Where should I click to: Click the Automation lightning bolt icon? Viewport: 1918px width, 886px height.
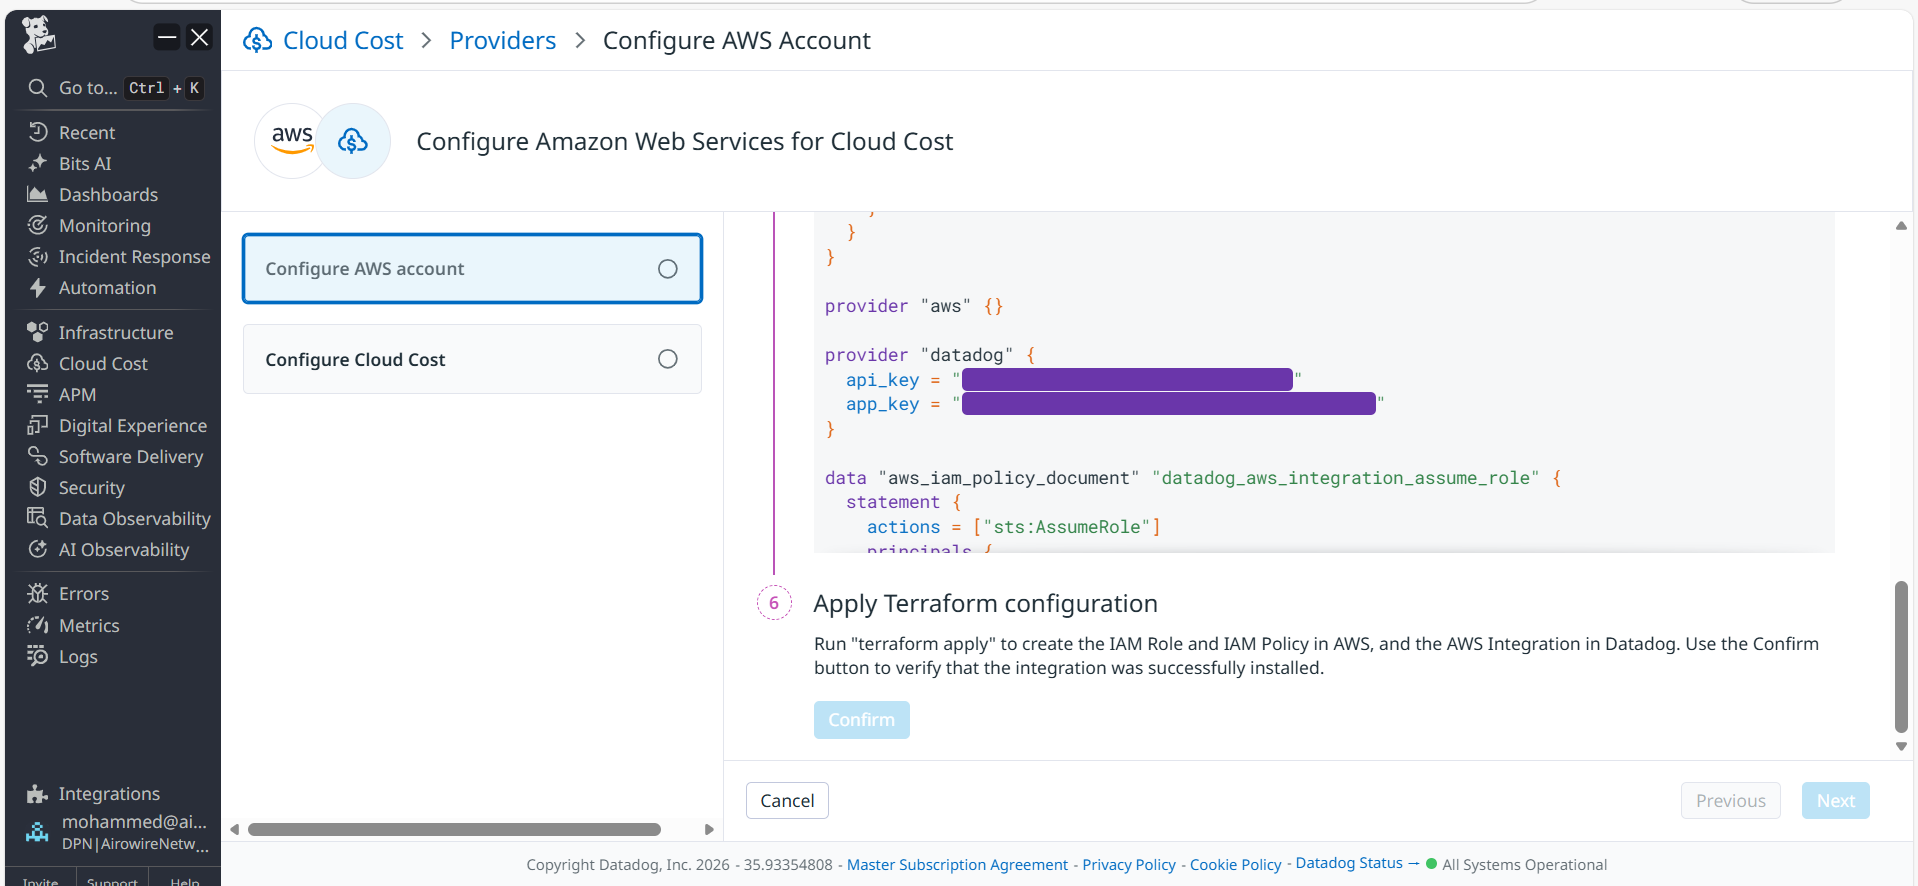point(38,288)
